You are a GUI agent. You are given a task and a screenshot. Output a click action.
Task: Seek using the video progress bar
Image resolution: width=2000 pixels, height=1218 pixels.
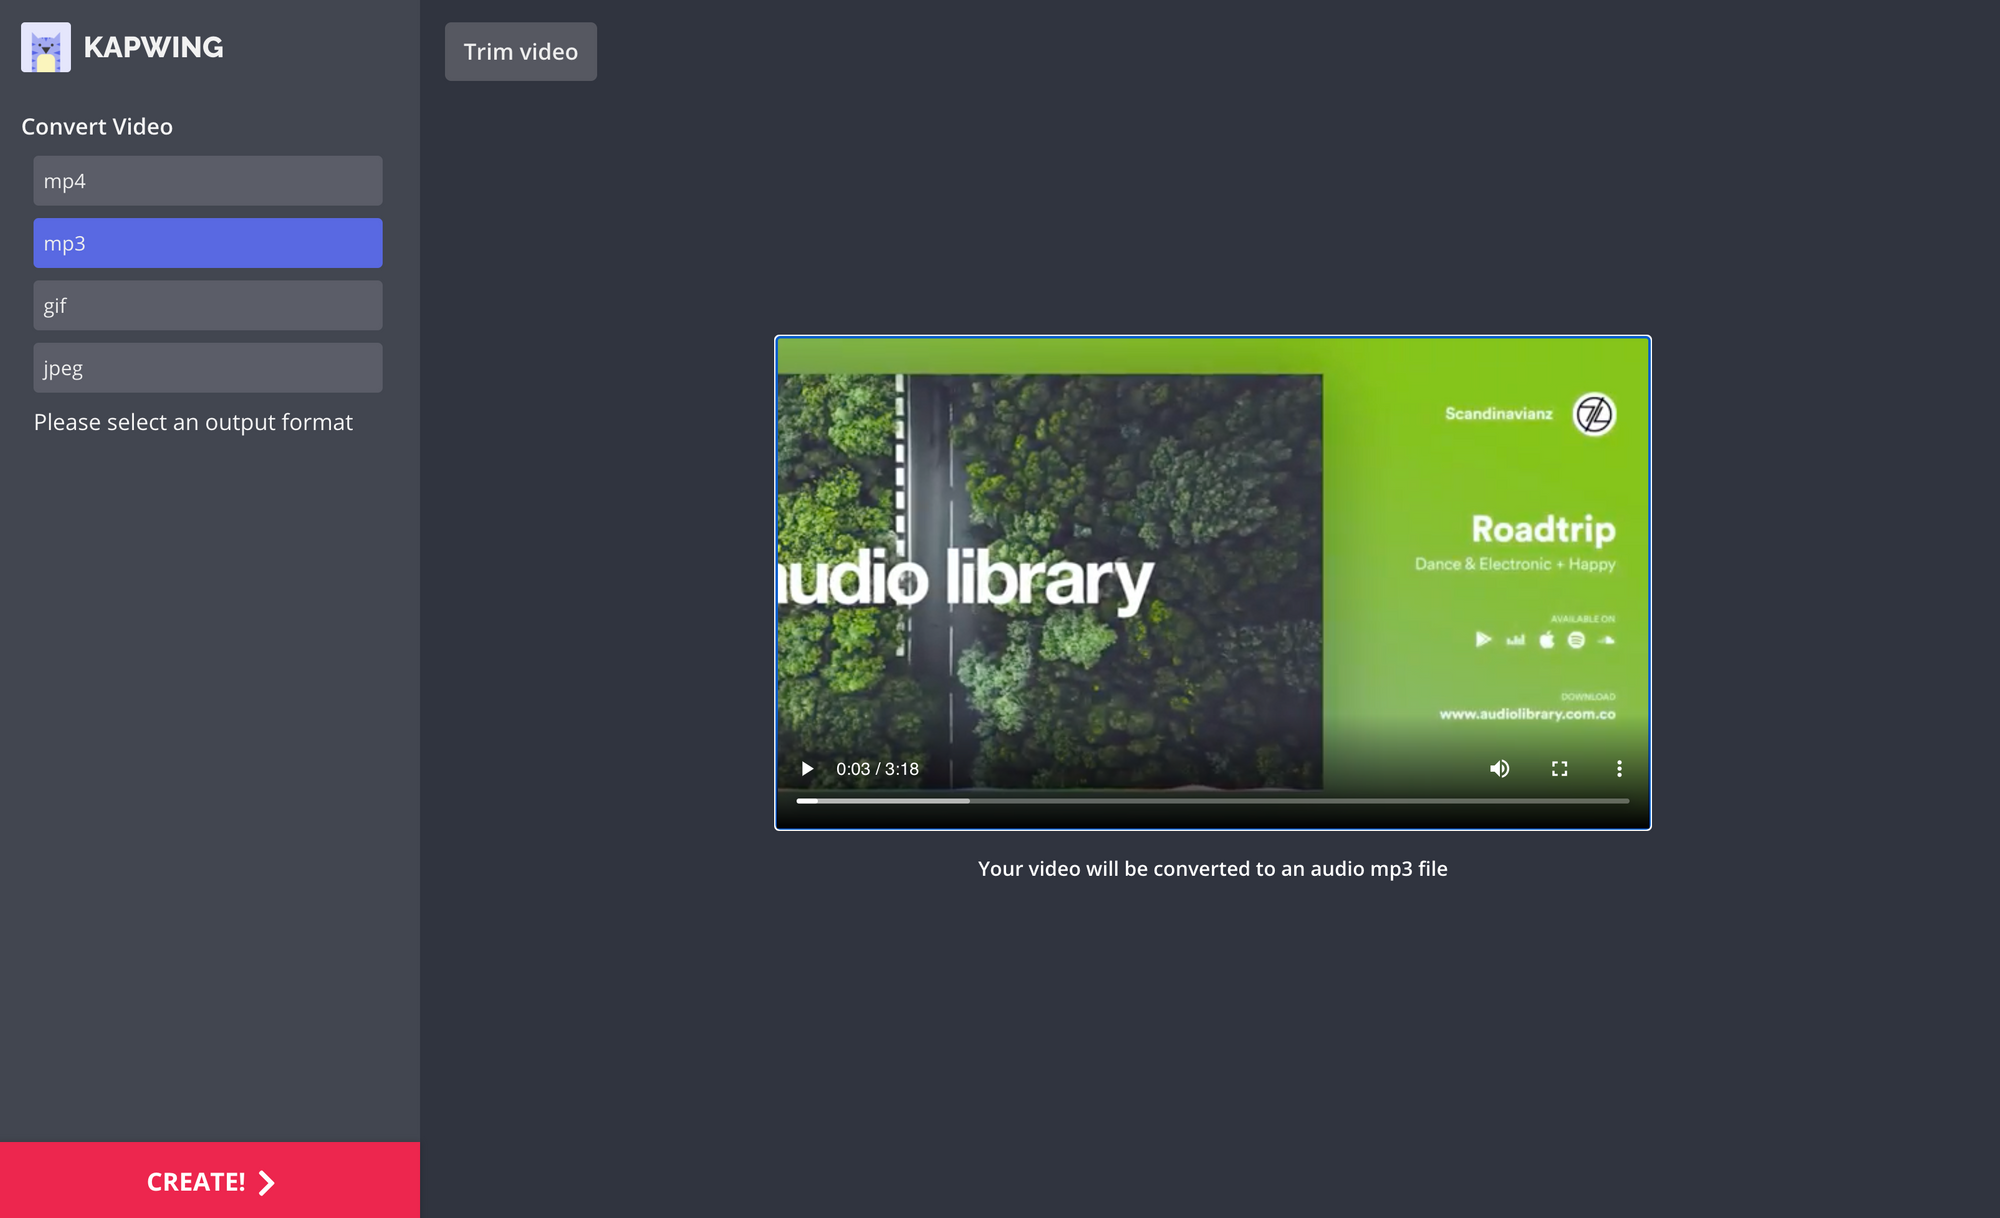(x=1212, y=801)
